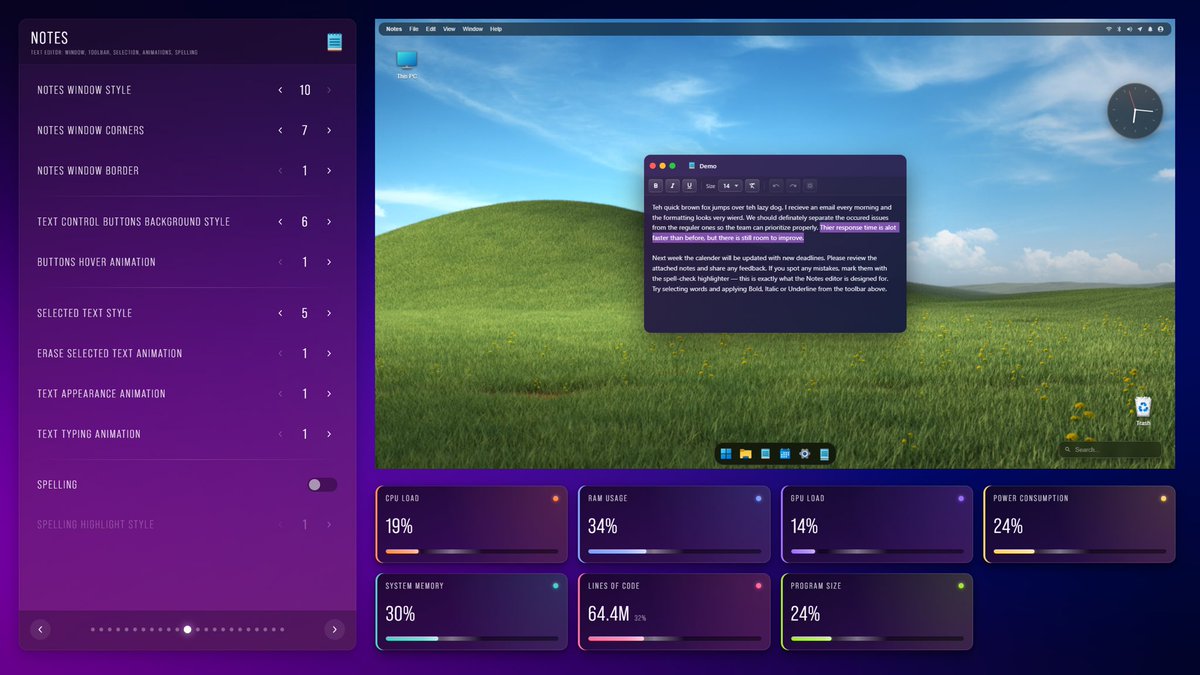Image resolution: width=1200 pixels, height=675 pixels.
Task: Open the View menu
Action: coord(449,29)
